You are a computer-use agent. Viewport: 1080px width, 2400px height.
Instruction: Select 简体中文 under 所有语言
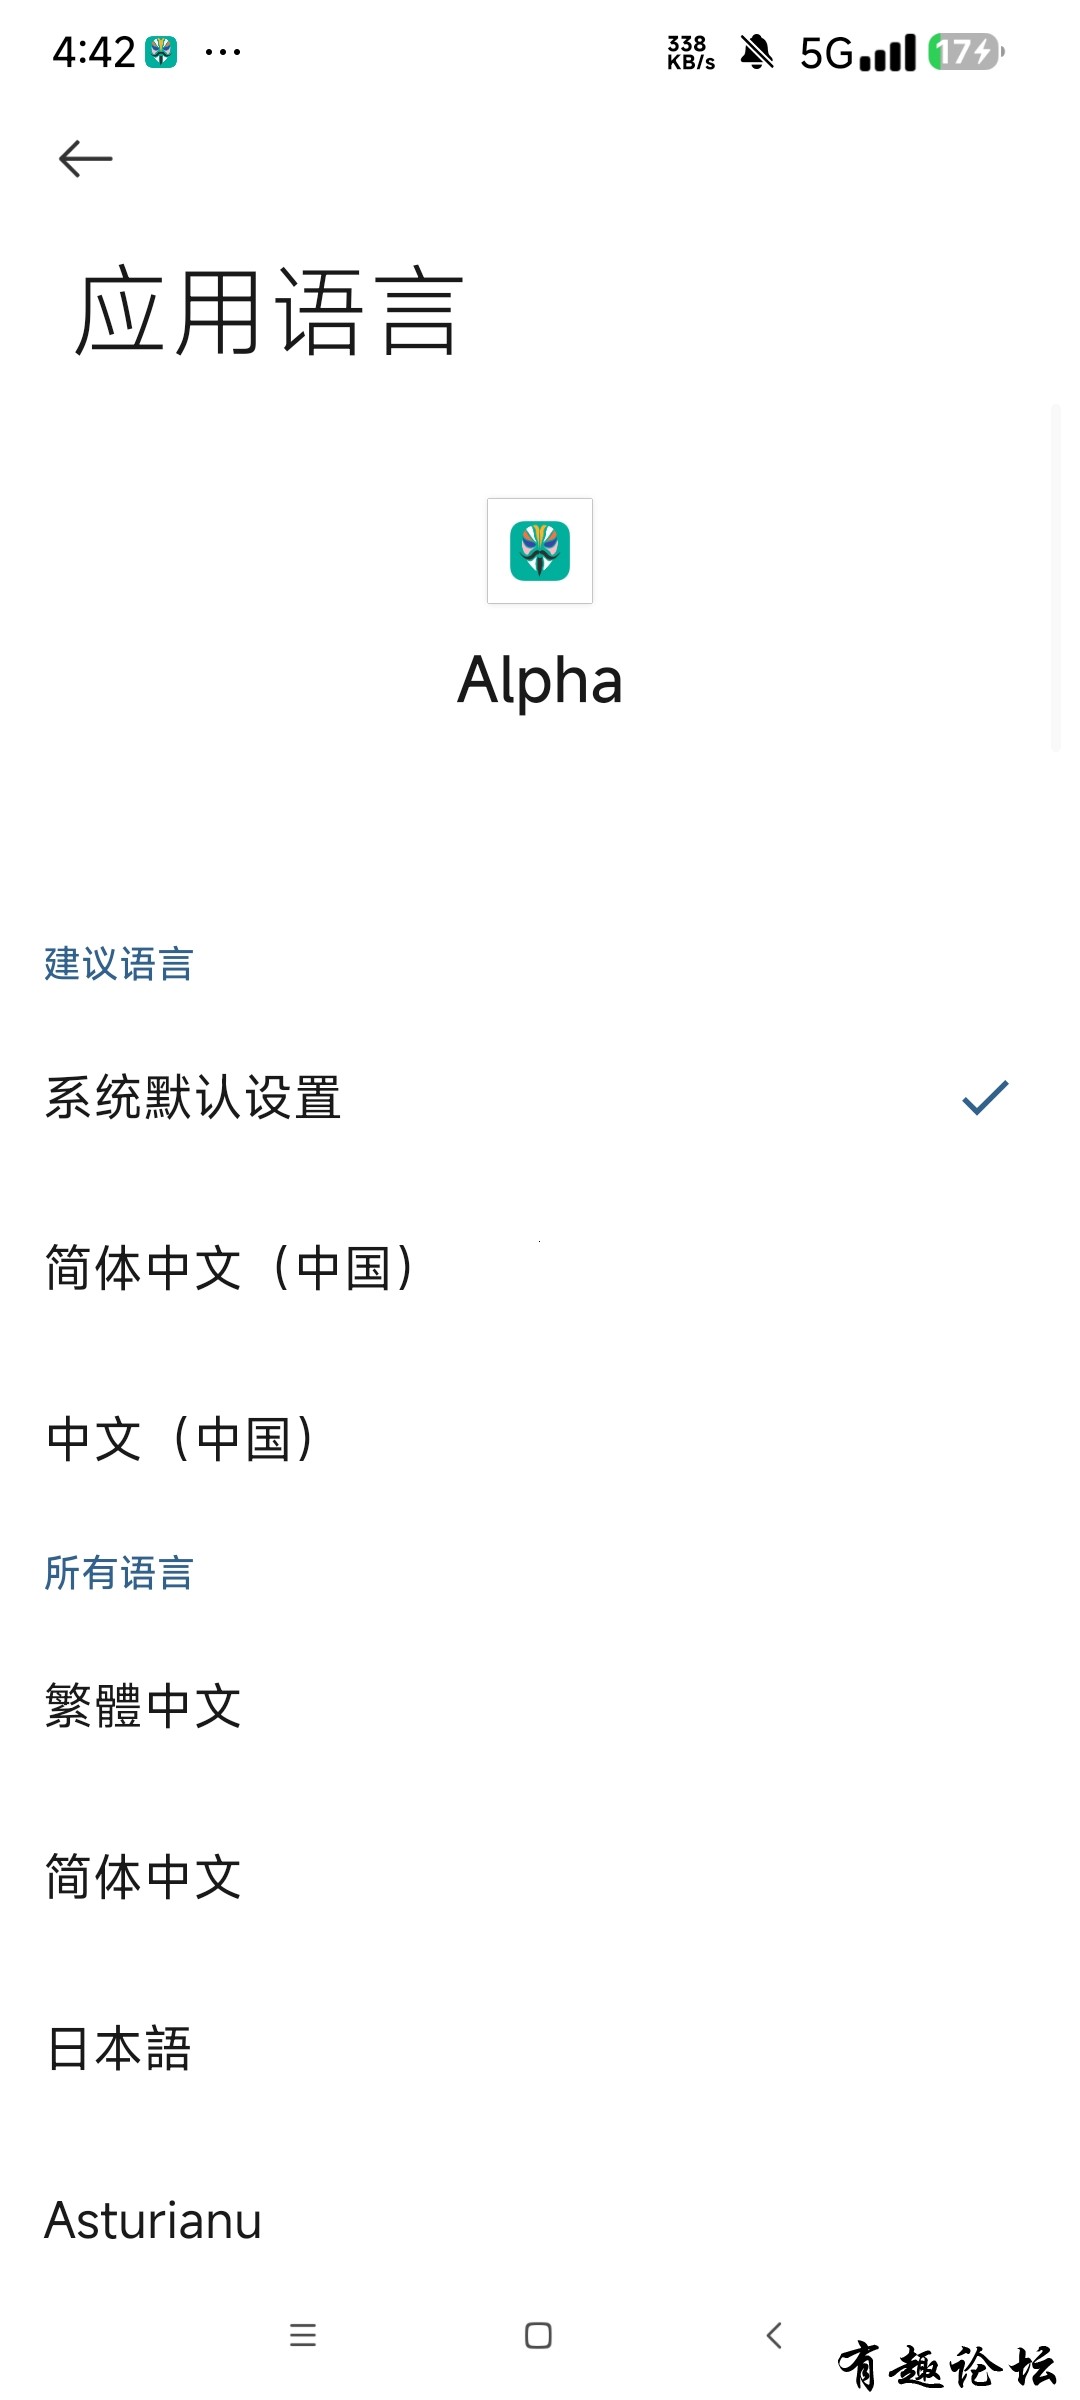click(540, 1877)
